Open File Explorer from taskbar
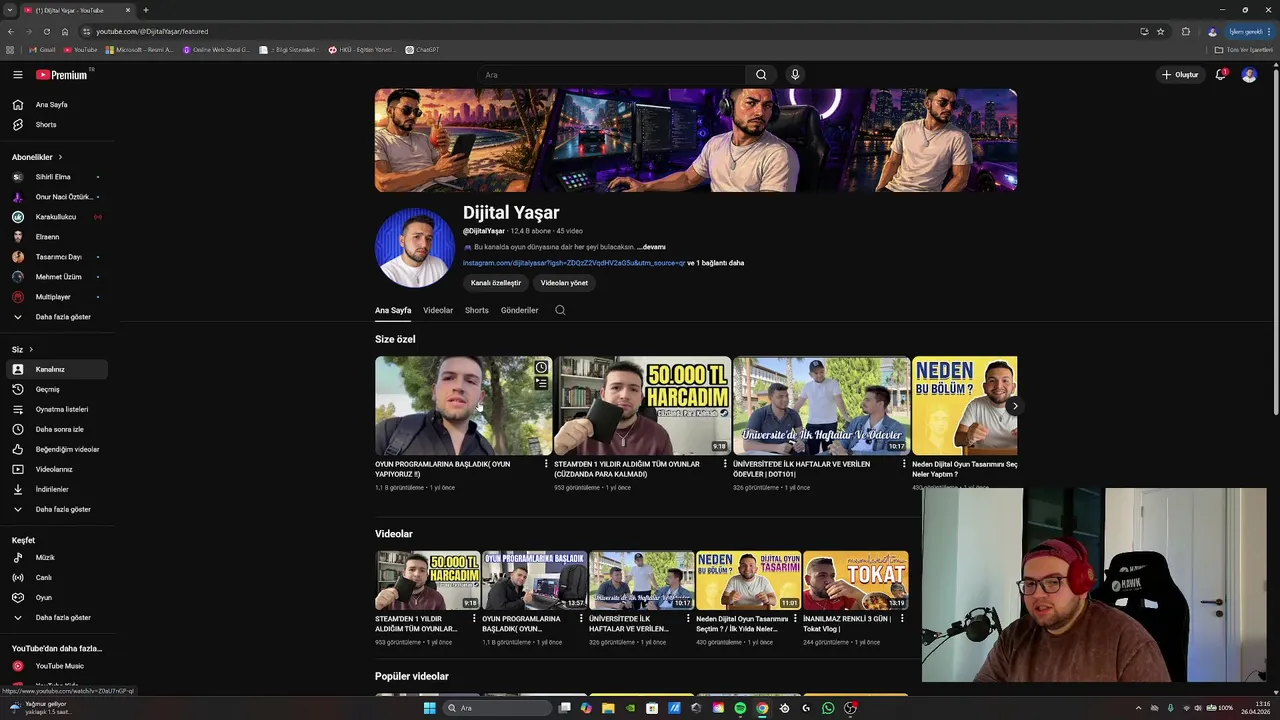This screenshot has width=1280, height=720. tap(608, 708)
